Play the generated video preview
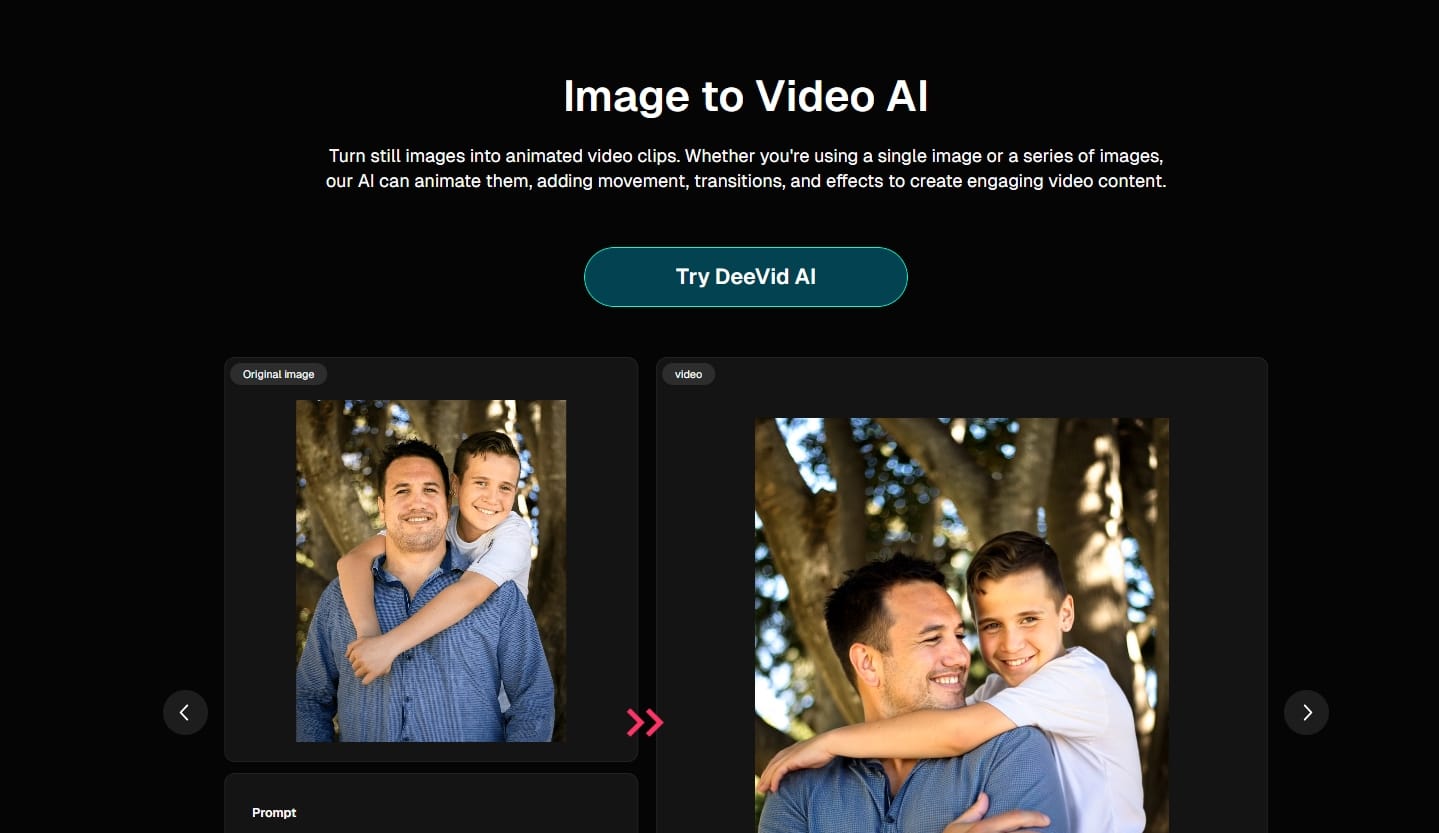Screen dimensions: 1439x833 click(x=961, y=625)
